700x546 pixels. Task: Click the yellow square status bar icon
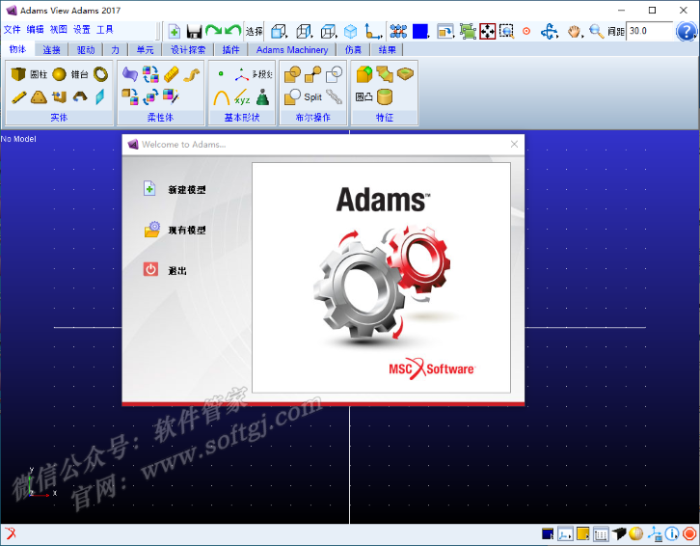click(x=583, y=534)
